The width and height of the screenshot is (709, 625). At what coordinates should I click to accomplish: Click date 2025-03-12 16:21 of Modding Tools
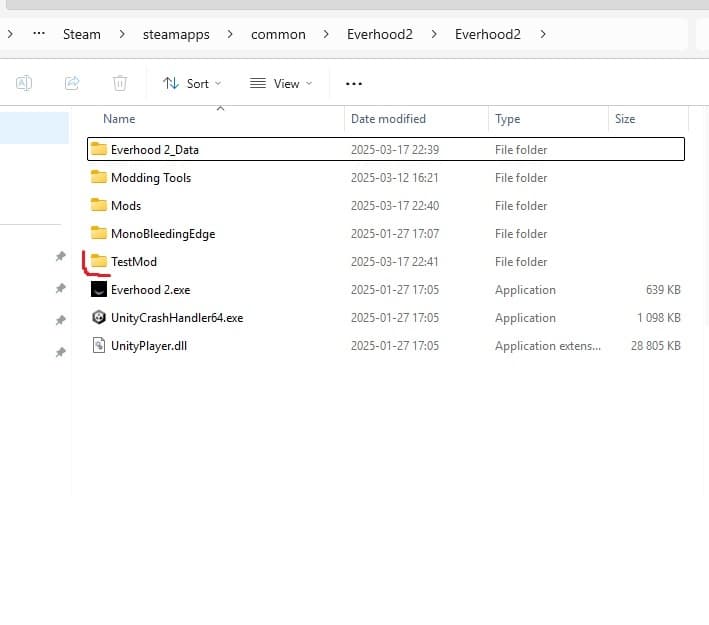pyautogui.click(x=395, y=178)
